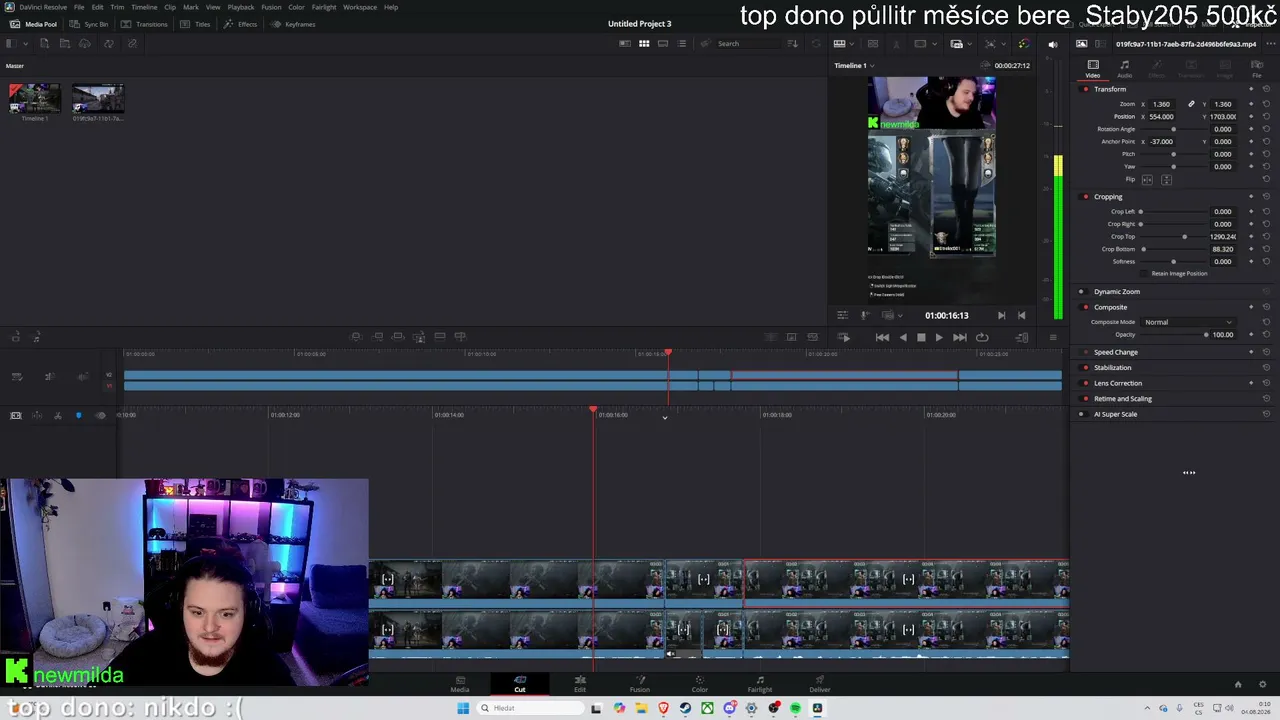1280x720 pixels.
Task: Open the Composite Mode dropdown set to Normal
Action: tap(1189, 322)
